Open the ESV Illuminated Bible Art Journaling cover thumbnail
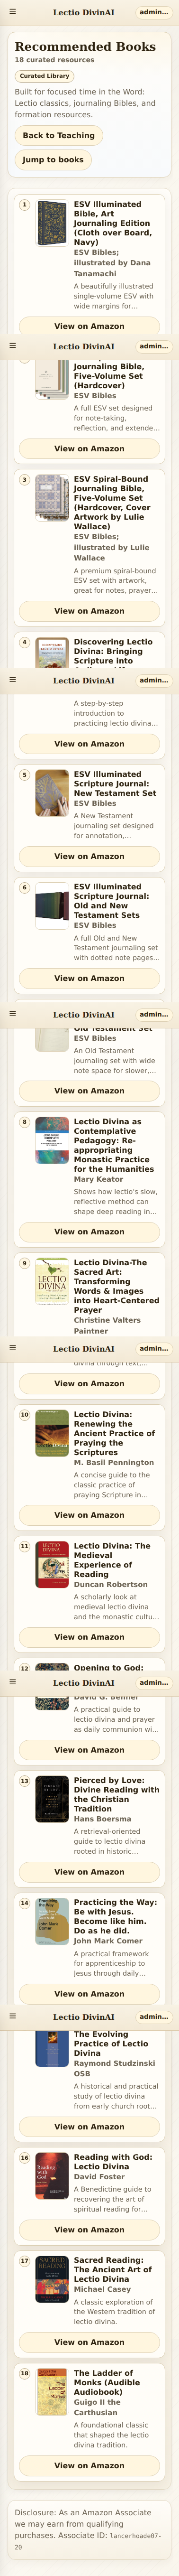 [52, 223]
